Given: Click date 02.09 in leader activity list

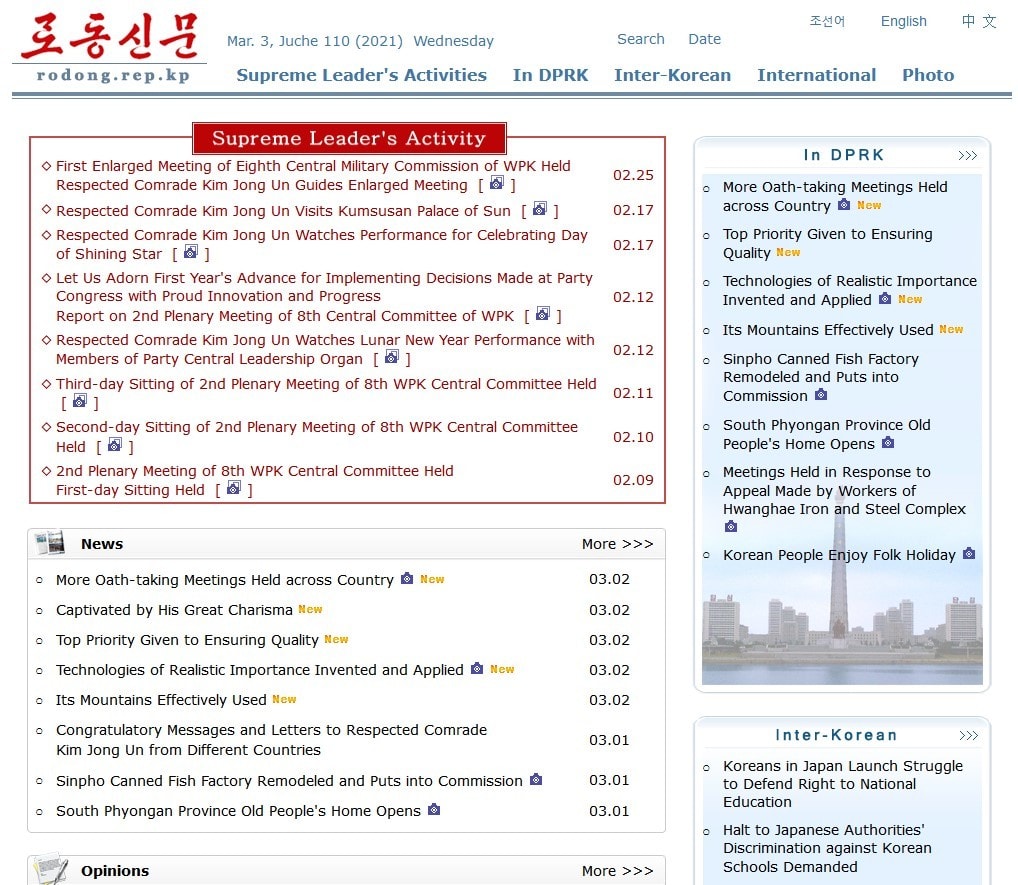Looking at the screenshot, I should tap(633, 480).
